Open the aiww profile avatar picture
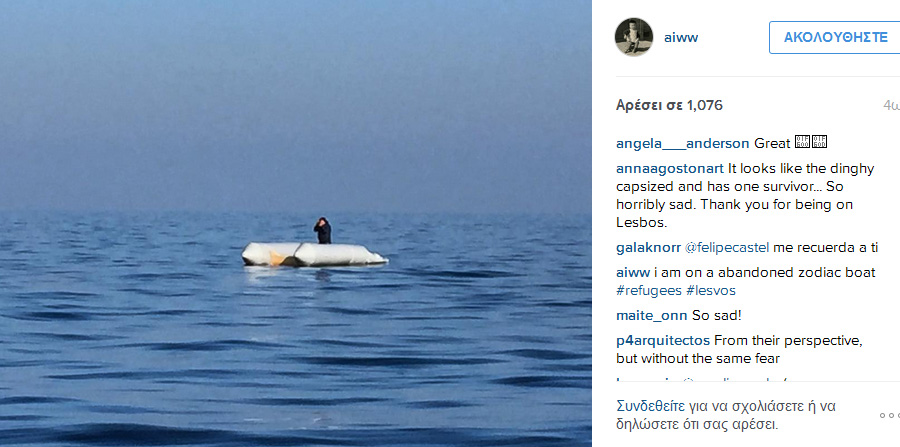The image size is (900, 447). coord(634,37)
